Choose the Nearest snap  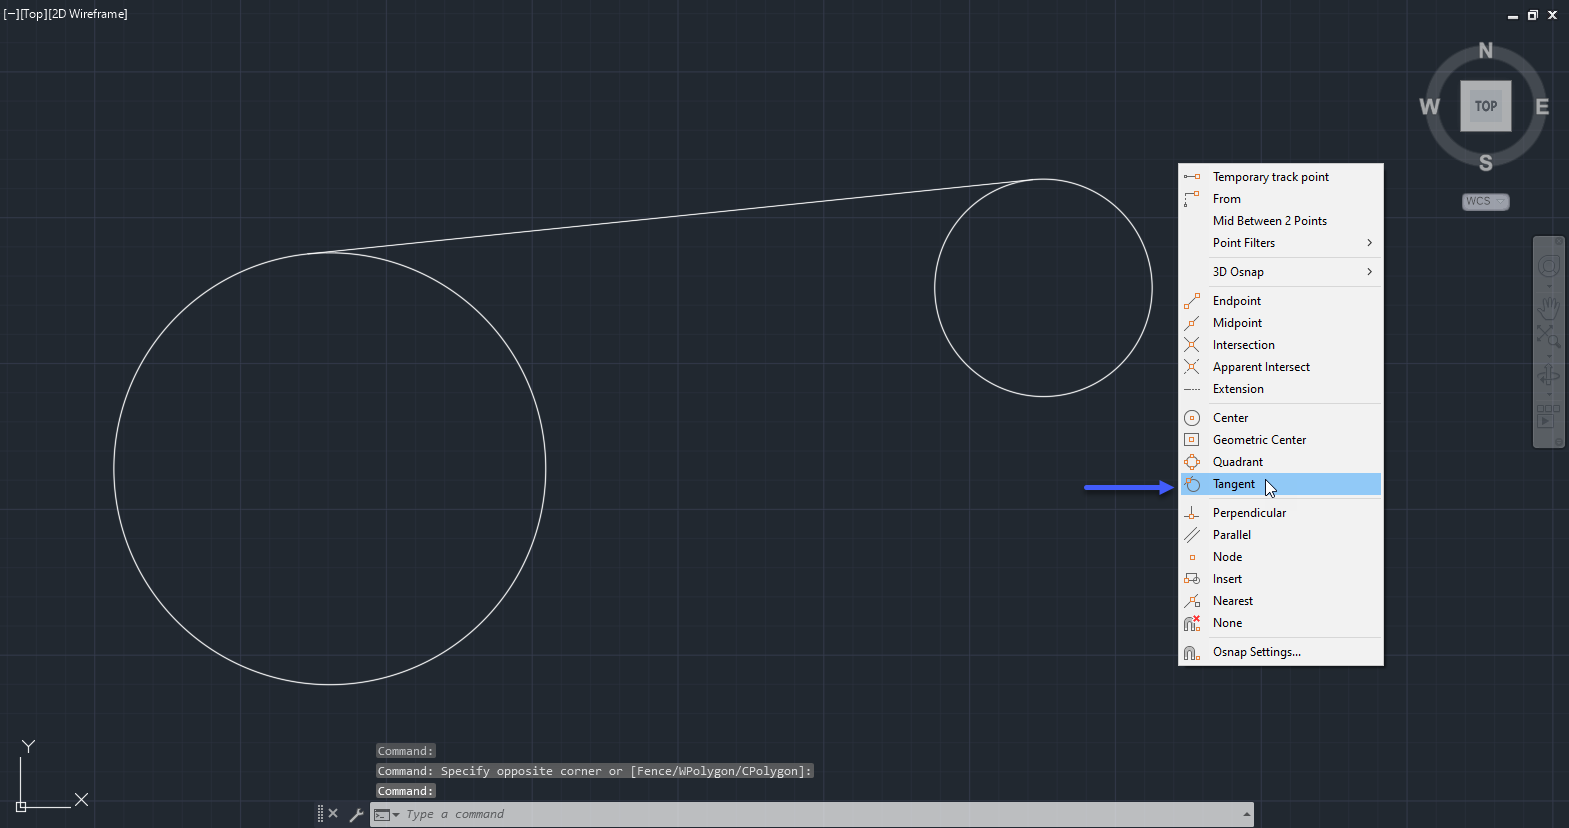pos(1281,601)
